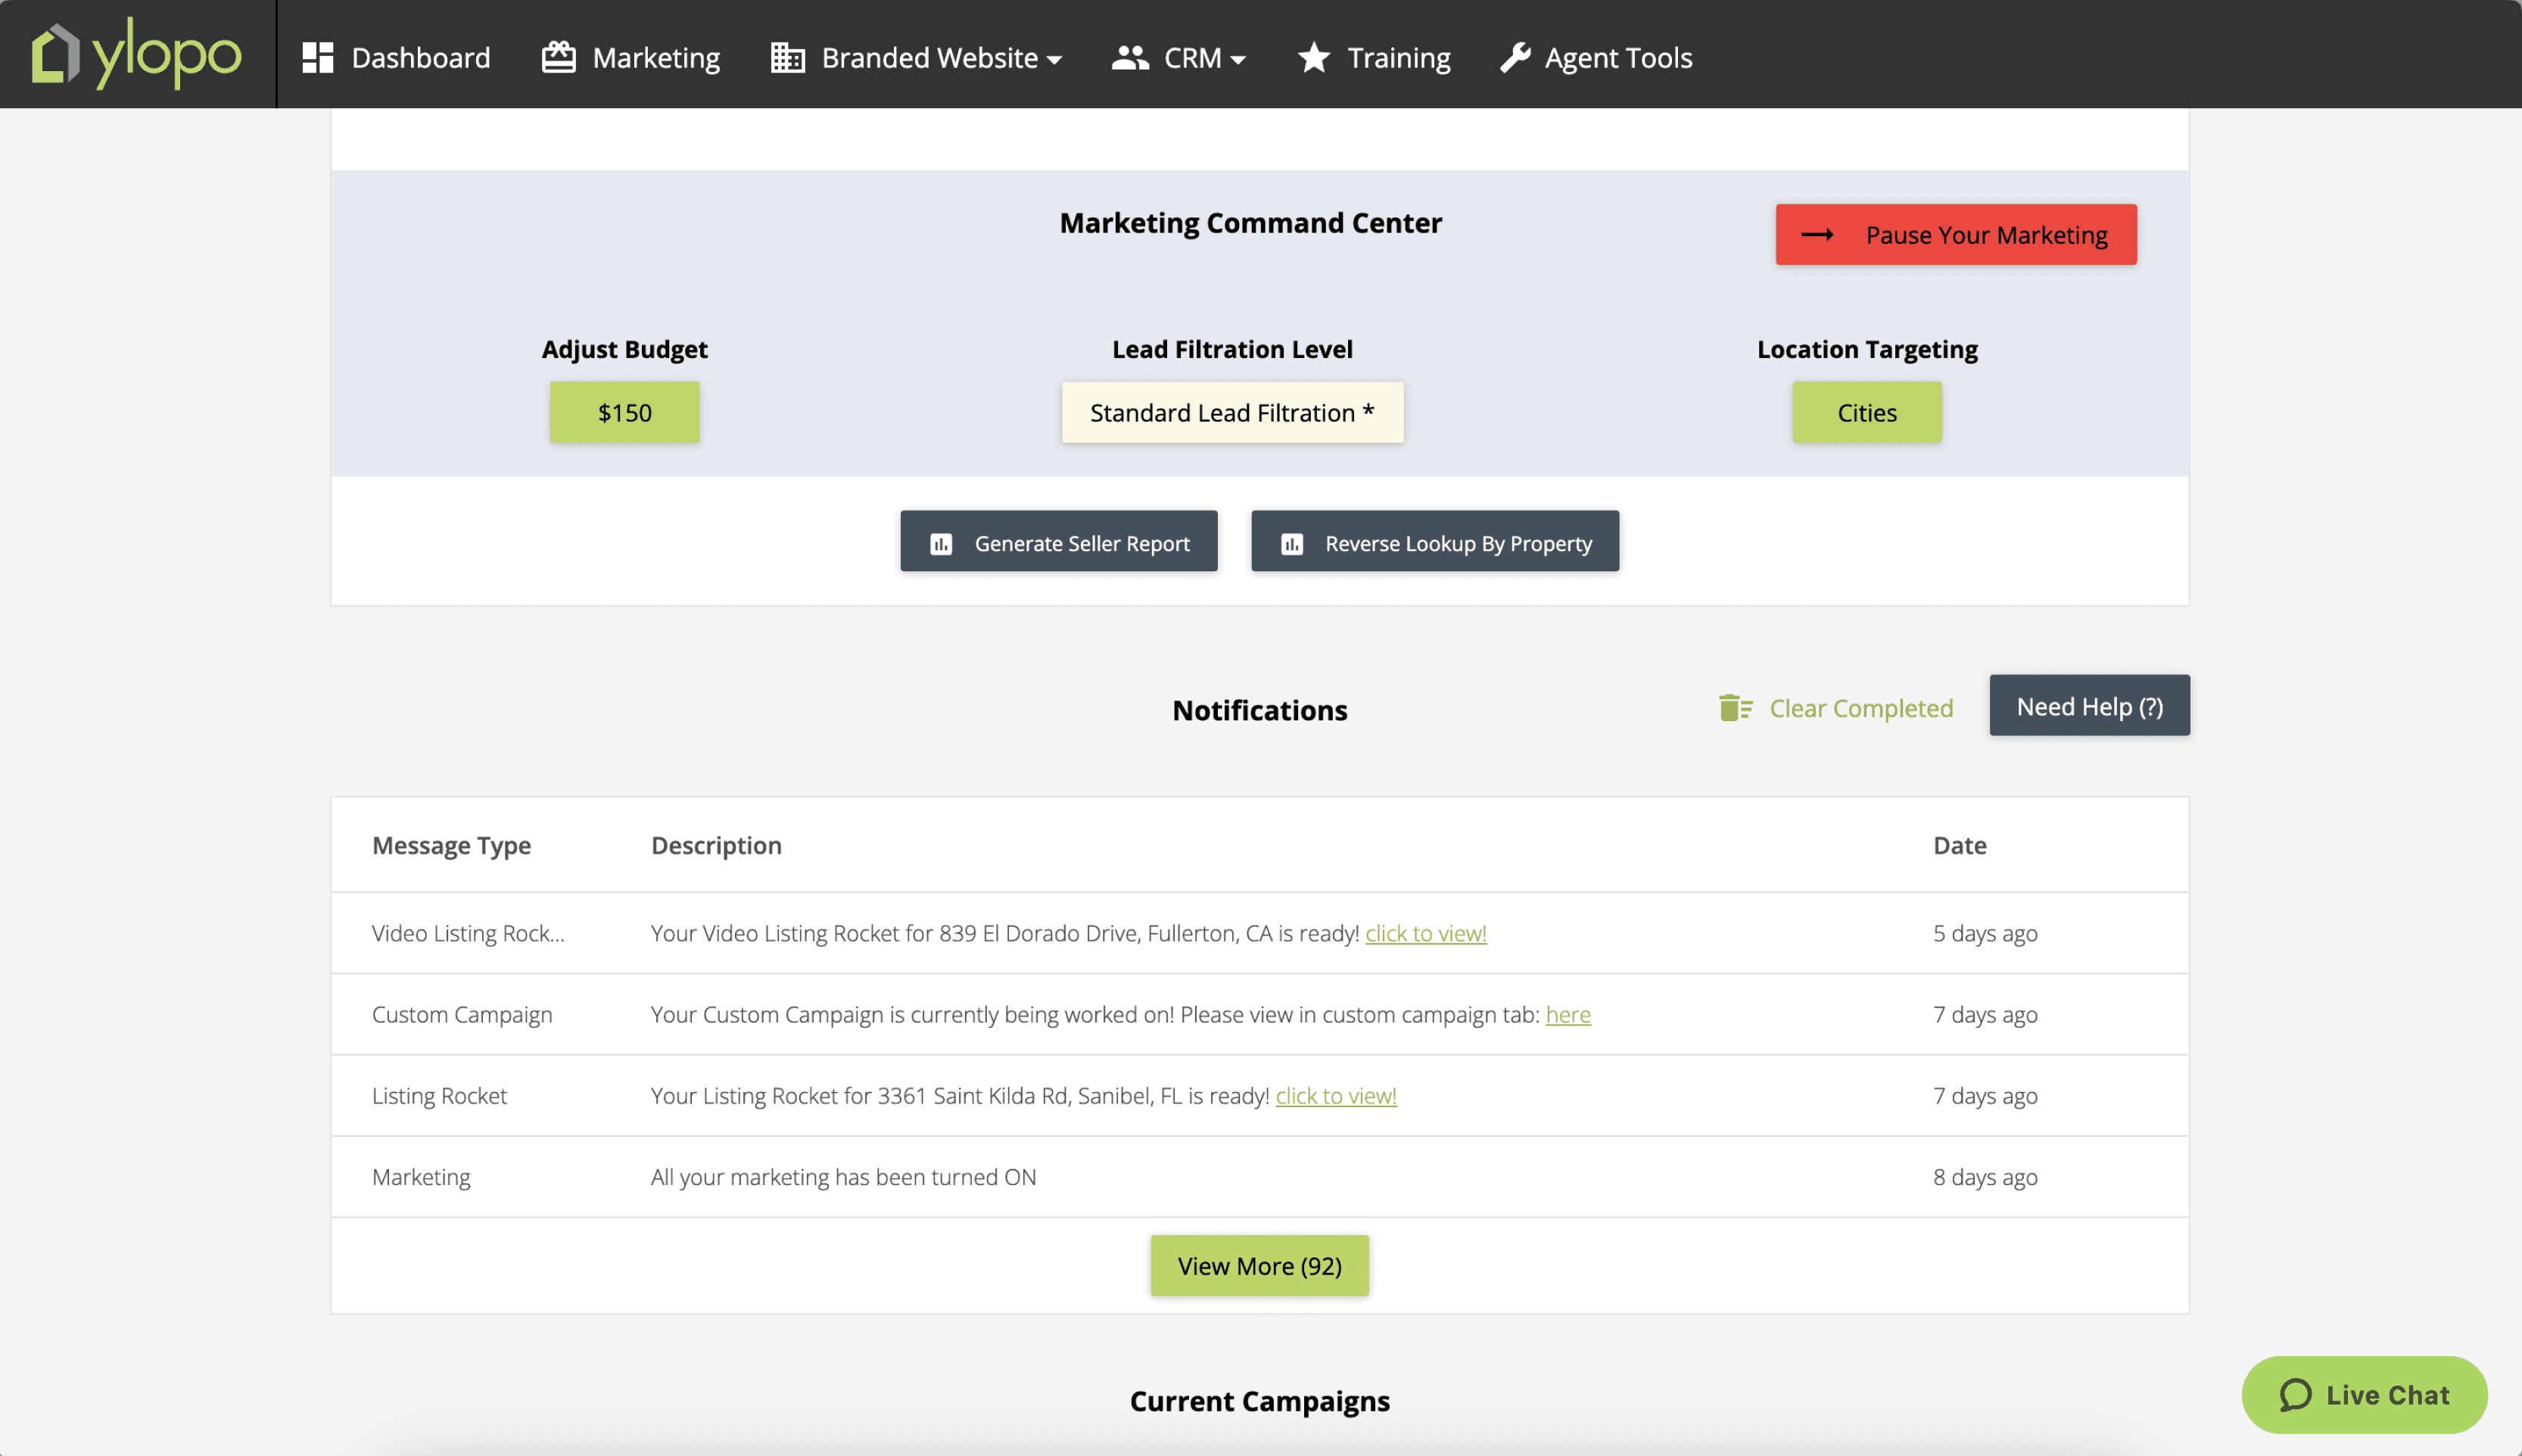The width and height of the screenshot is (2522, 1456).
Task: Click the Marketing briefcase icon
Action: (558, 57)
